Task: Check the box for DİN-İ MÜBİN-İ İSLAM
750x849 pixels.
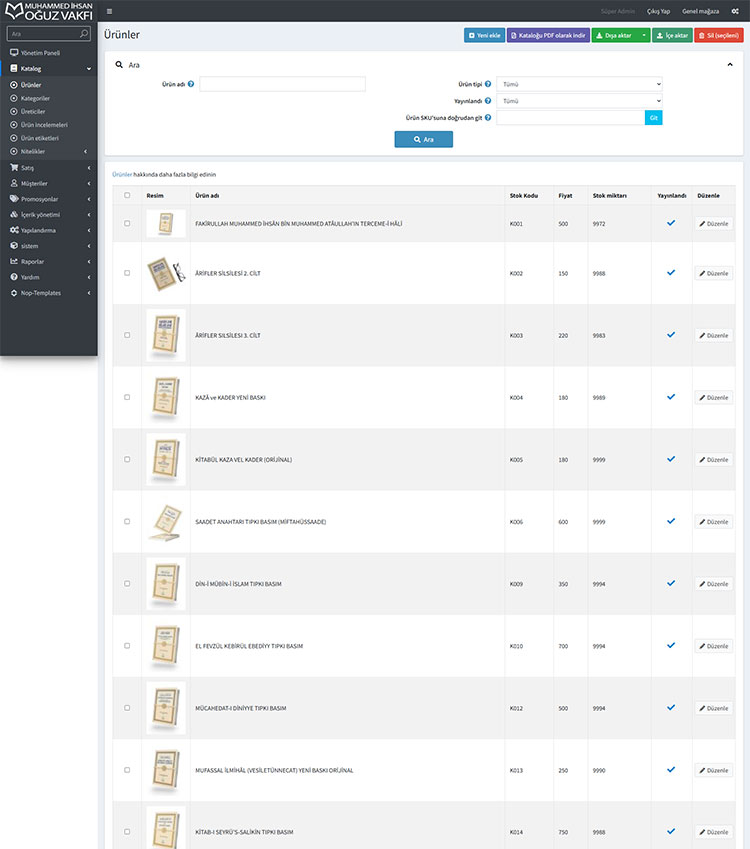Action: 127,584
